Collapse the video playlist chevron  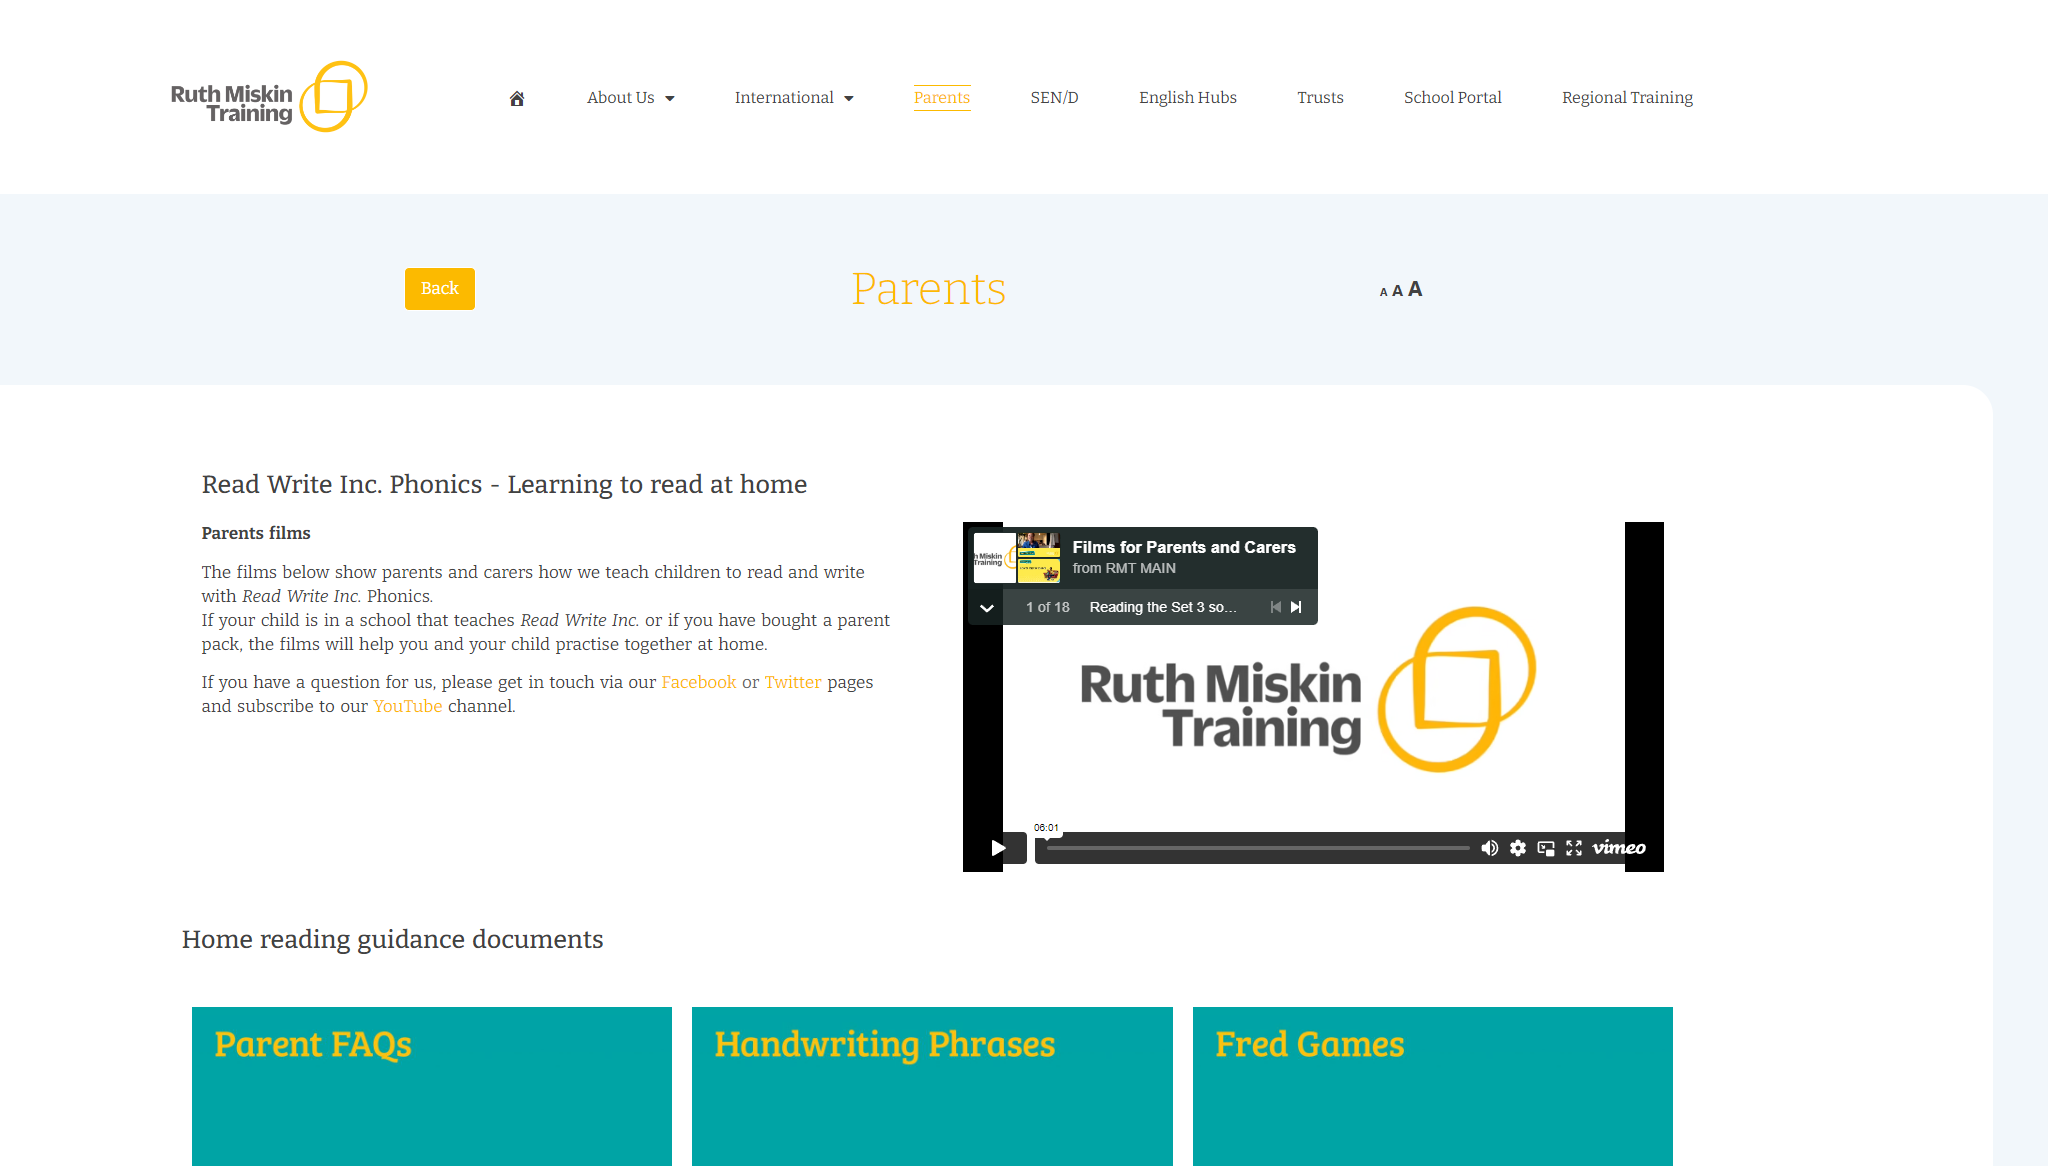click(x=986, y=608)
